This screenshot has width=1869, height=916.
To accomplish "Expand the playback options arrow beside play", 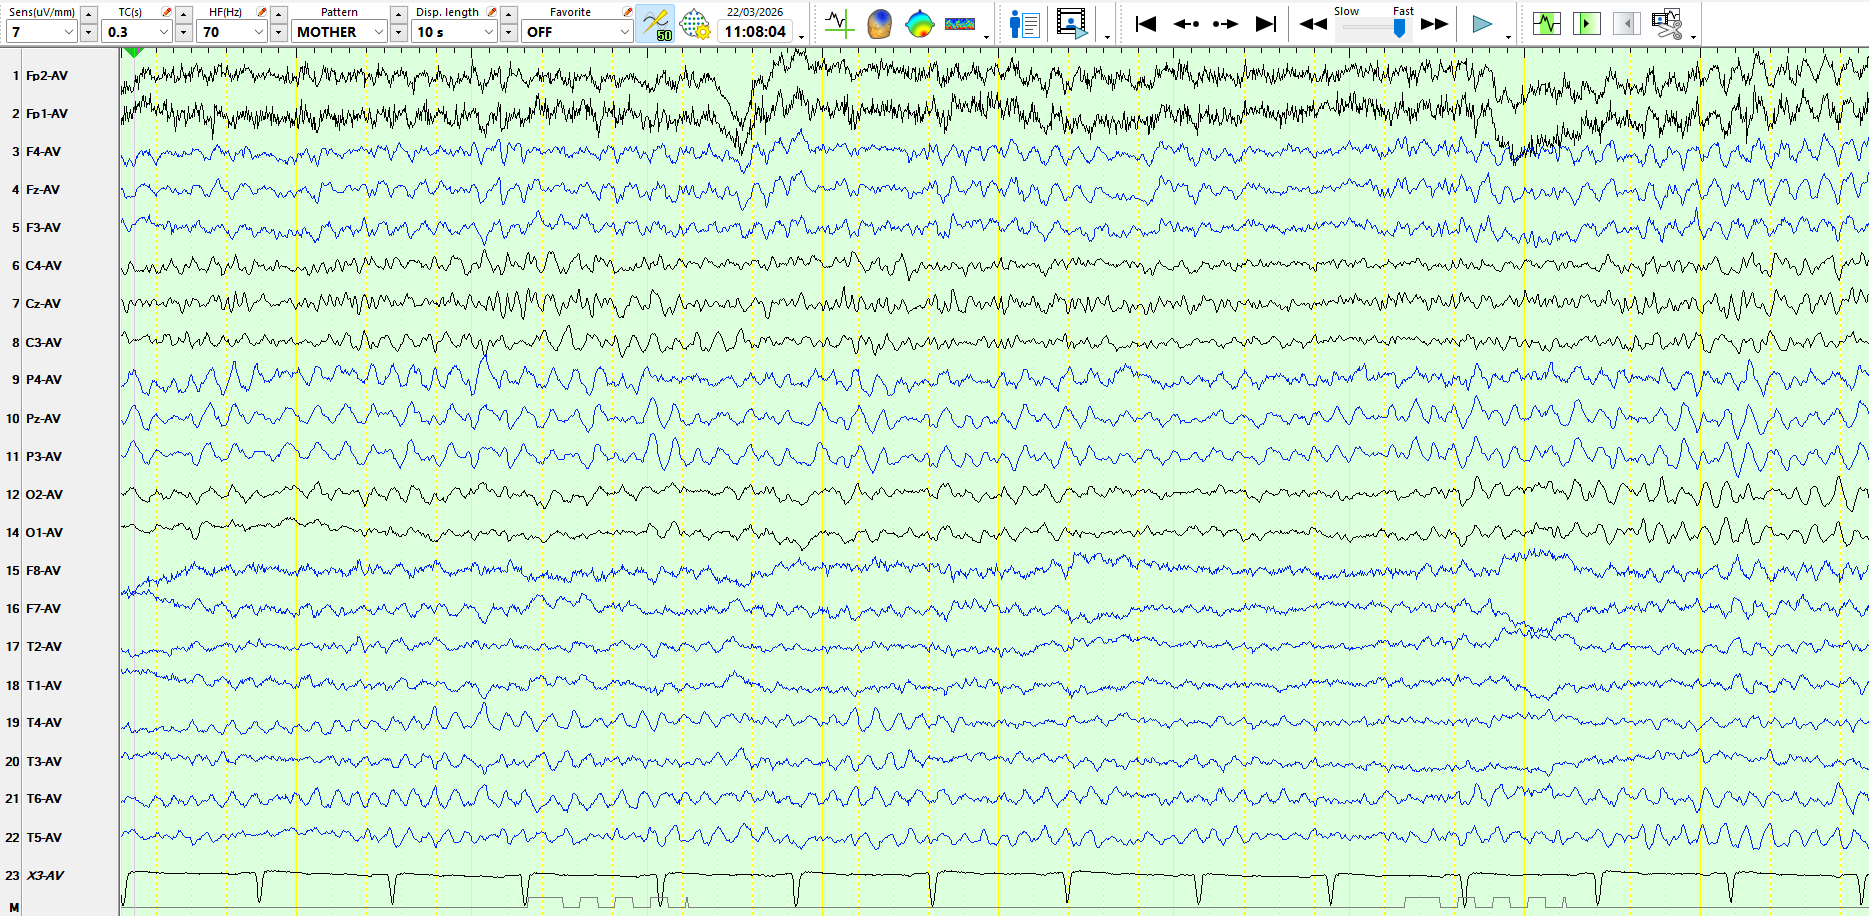I will [x=1508, y=37].
